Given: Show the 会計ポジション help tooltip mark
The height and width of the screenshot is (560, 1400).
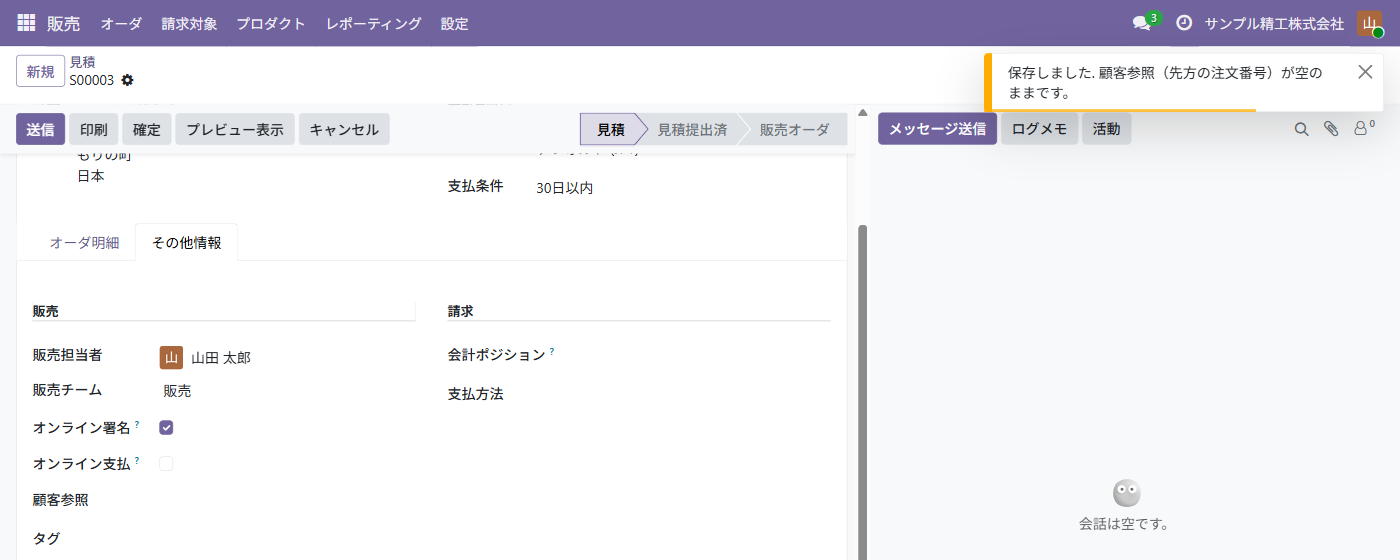Looking at the screenshot, I should point(552,351).
